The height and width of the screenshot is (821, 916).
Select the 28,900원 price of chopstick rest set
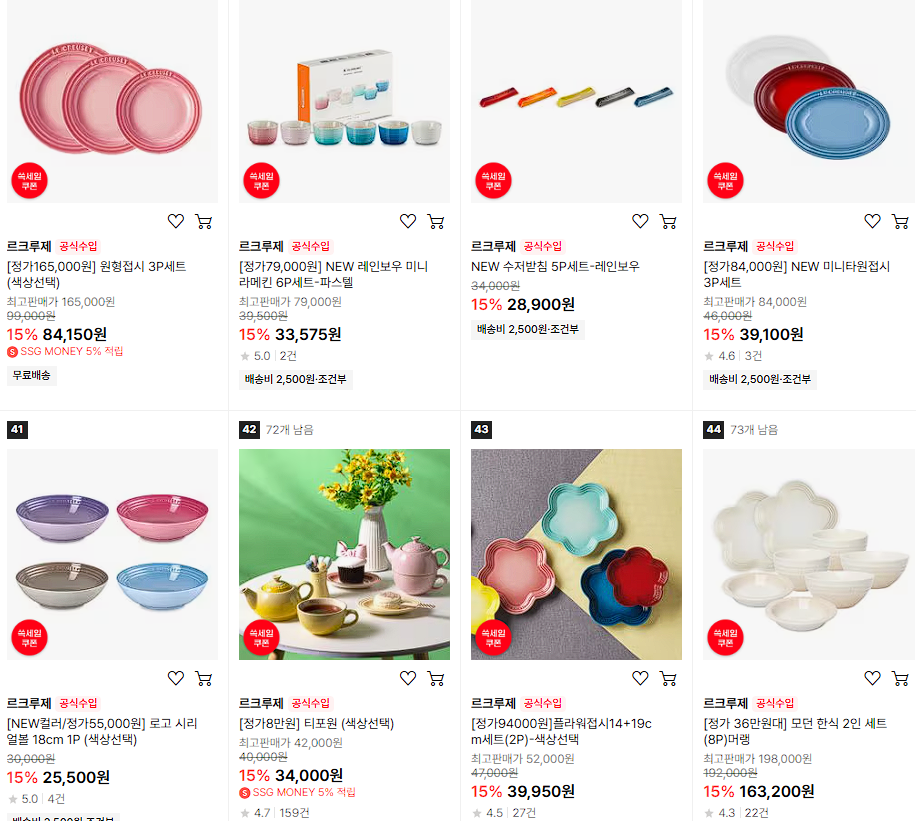(x=541, y=304)
